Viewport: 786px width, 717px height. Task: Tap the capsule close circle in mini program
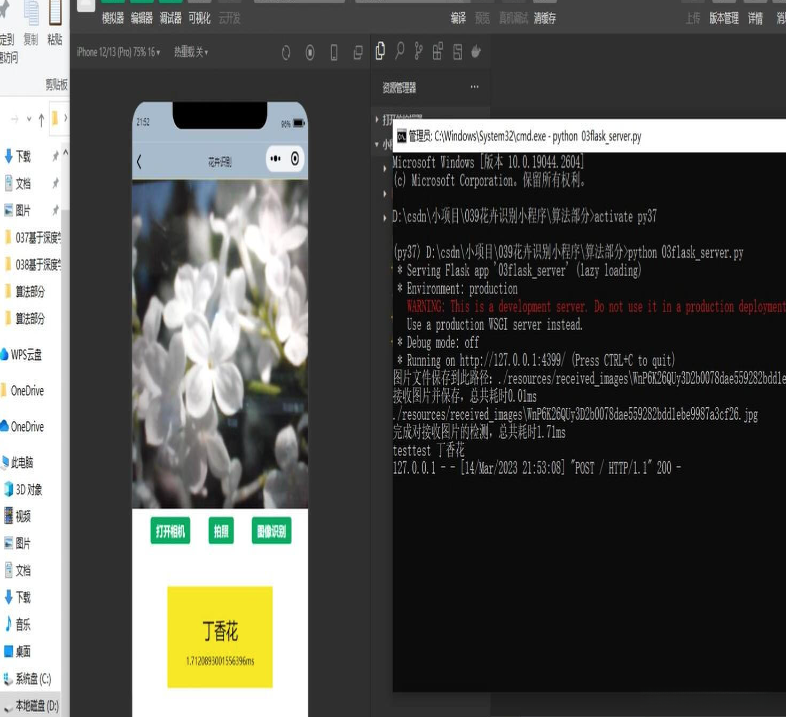click(x=295, y=159)
